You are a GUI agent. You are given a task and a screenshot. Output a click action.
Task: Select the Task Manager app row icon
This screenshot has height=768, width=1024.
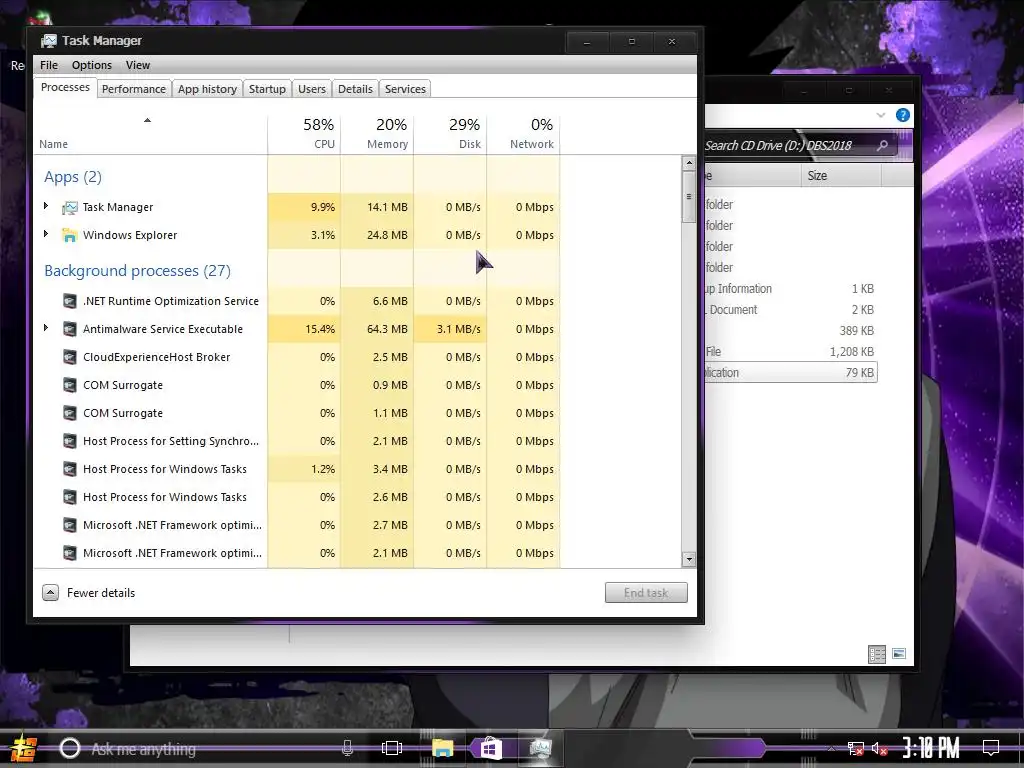(x=70, y=208)
